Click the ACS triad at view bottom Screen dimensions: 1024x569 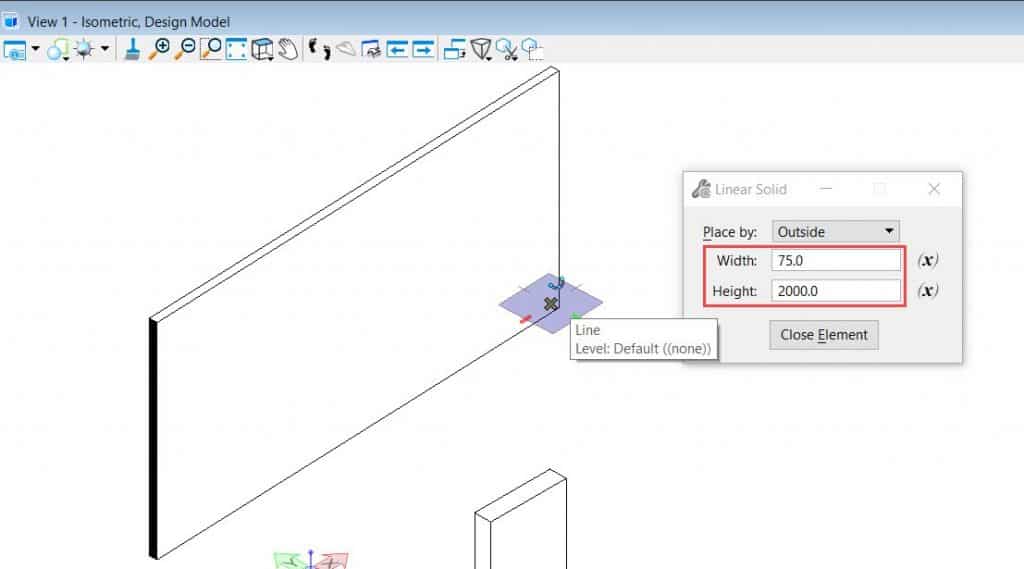pyautogui.click(x=311, y=560)
